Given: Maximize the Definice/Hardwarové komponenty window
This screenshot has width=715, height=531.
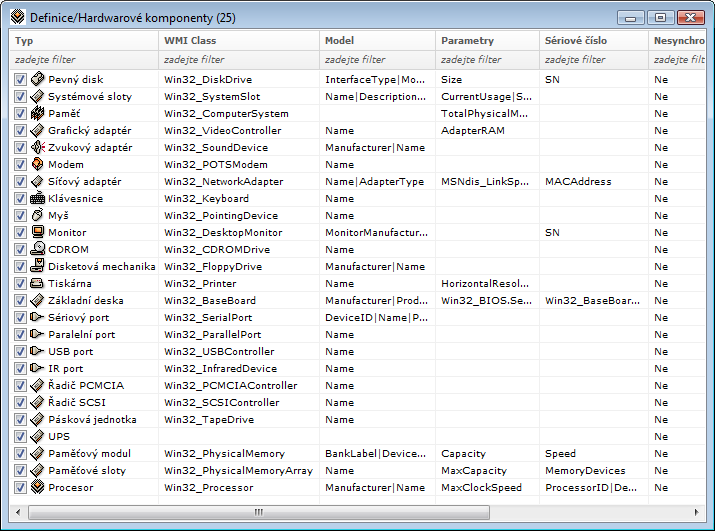Looking at the screenshot, I should [660, 17].
